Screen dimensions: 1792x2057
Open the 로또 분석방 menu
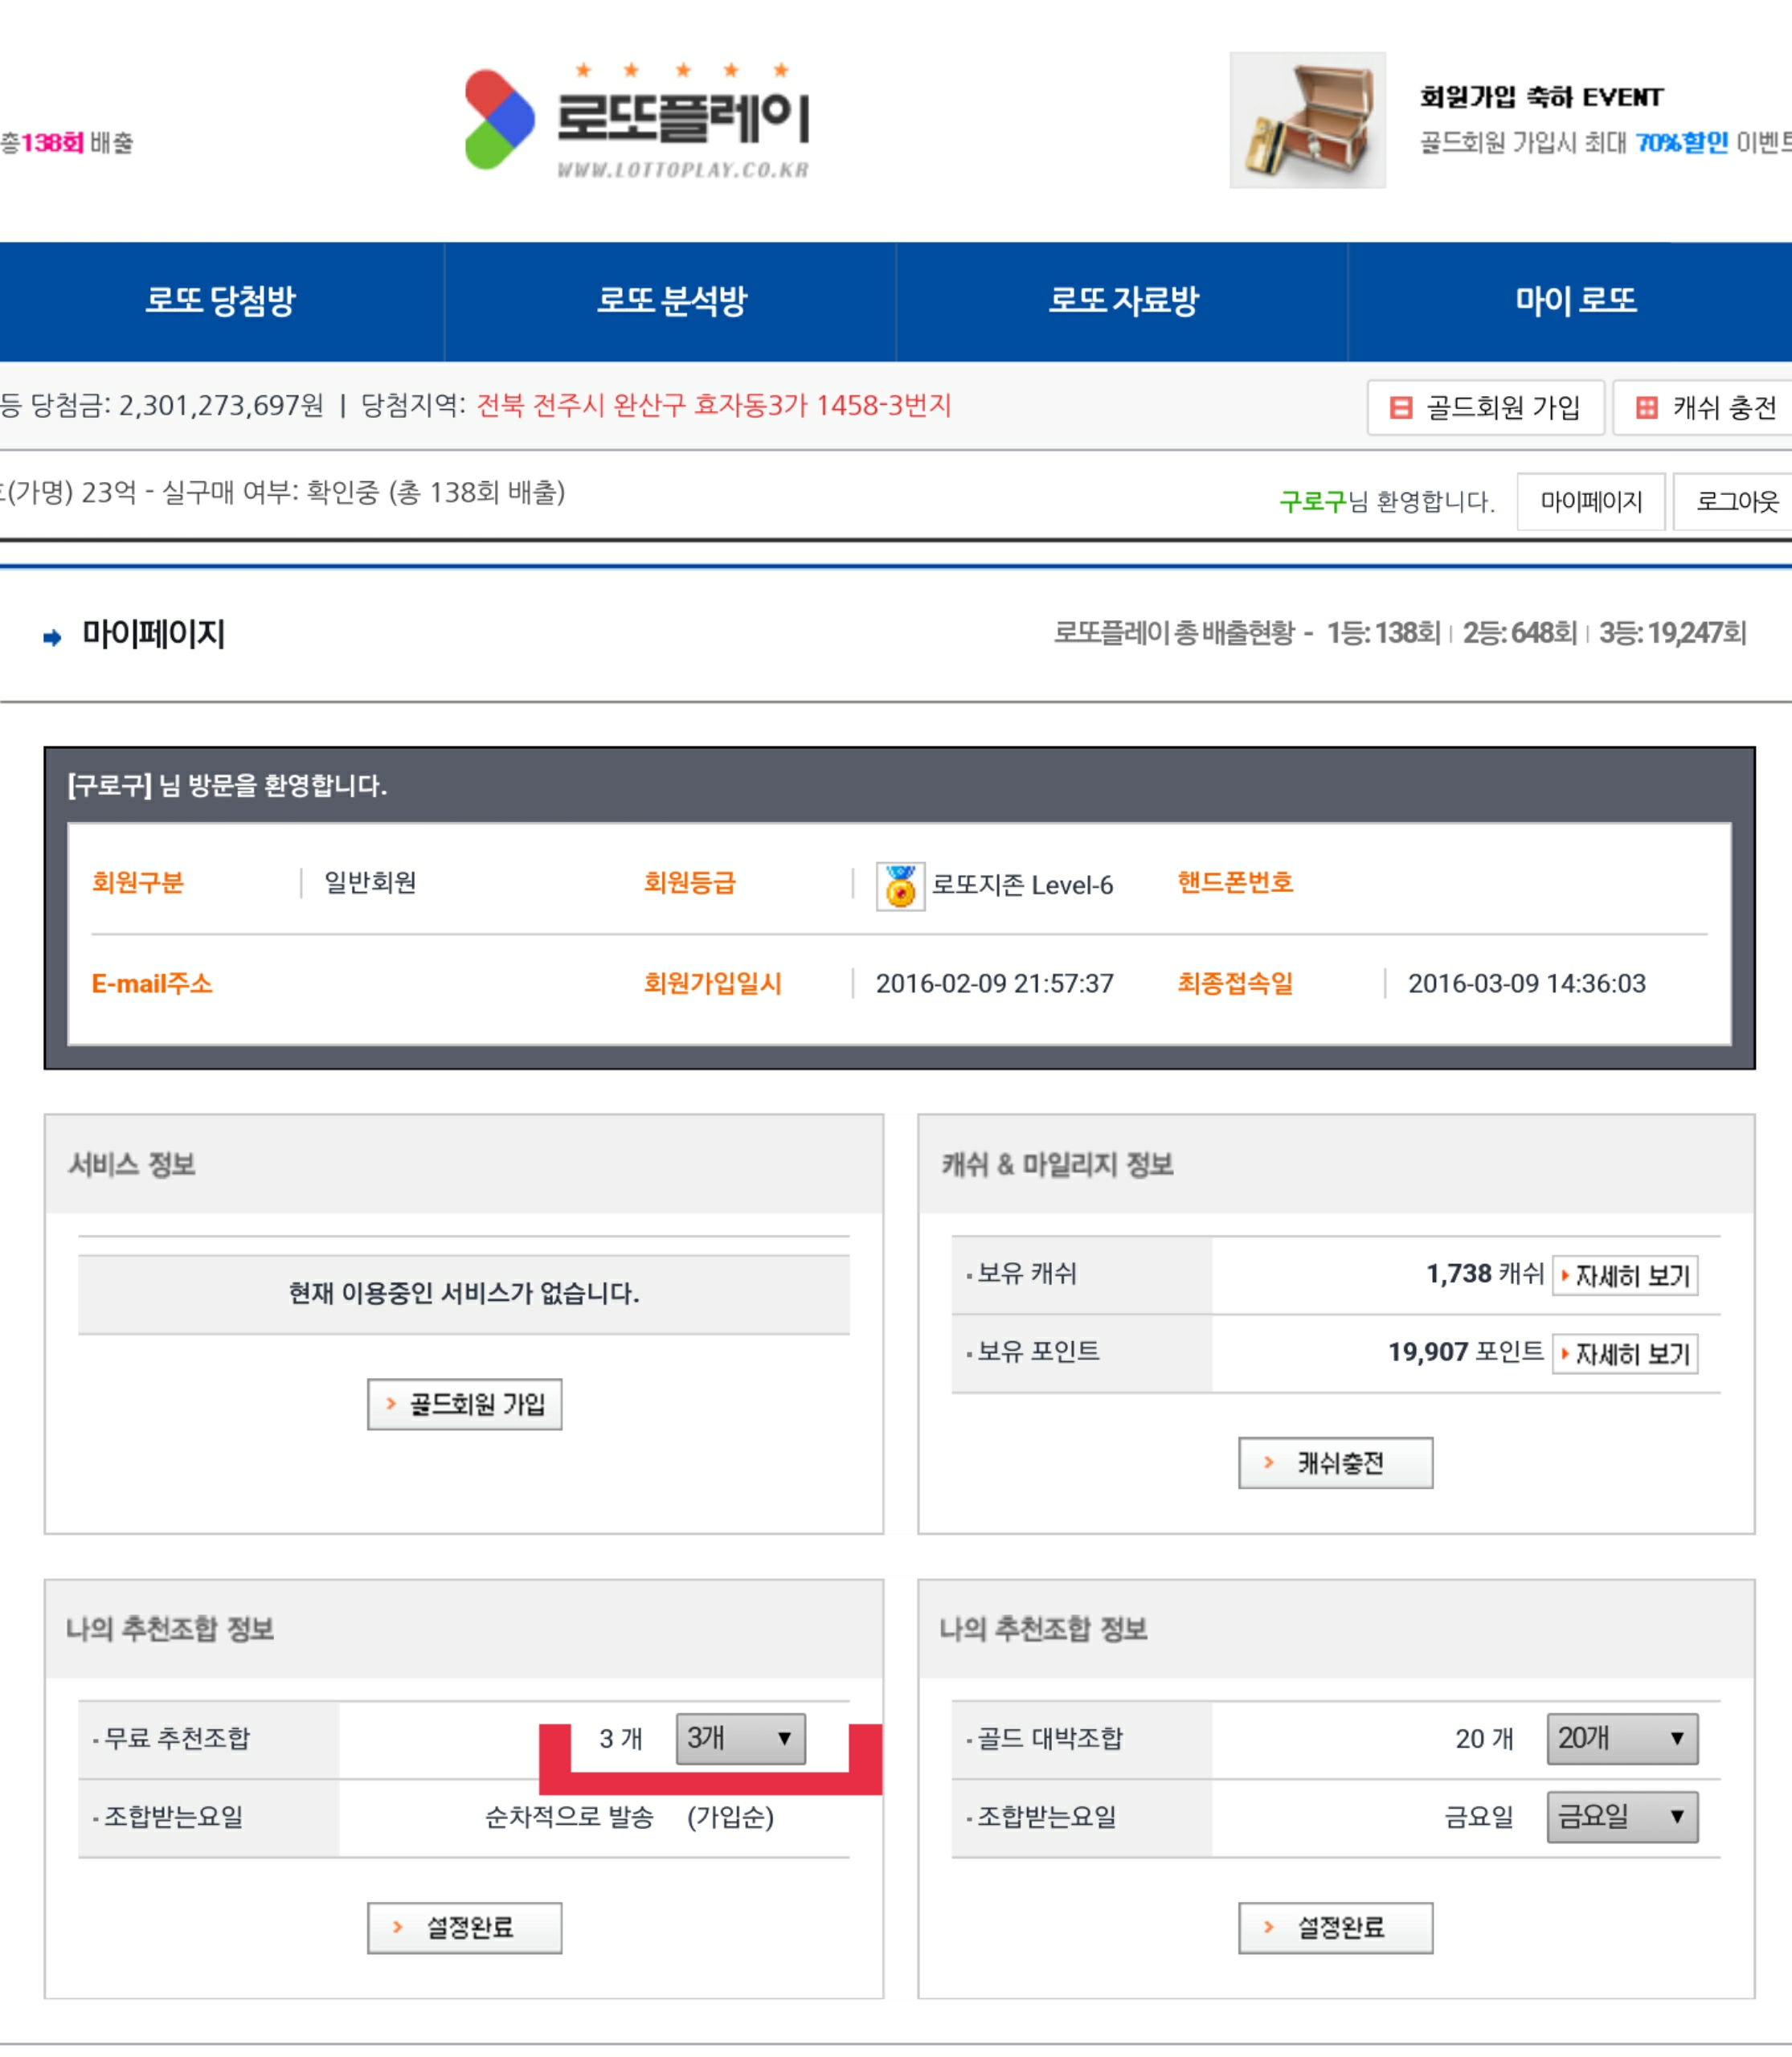pos(671,300)
